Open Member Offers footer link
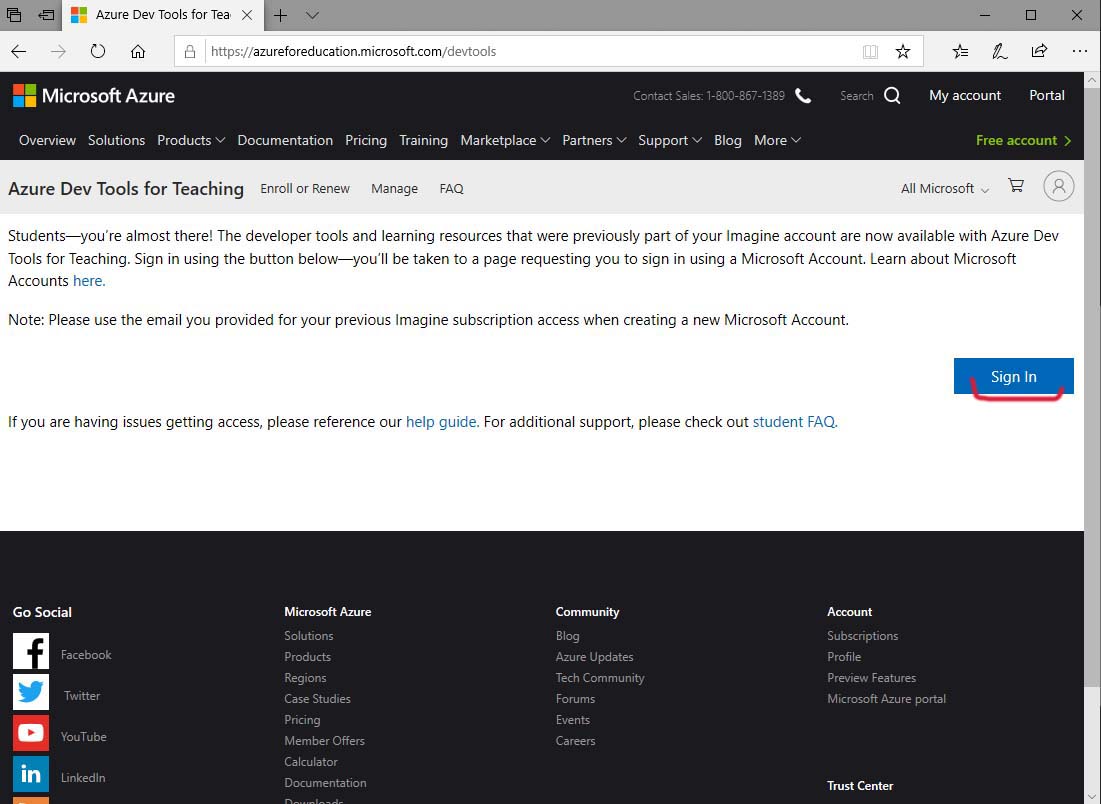This screenshot has height=804, width=1101. [x=324, y=741]
